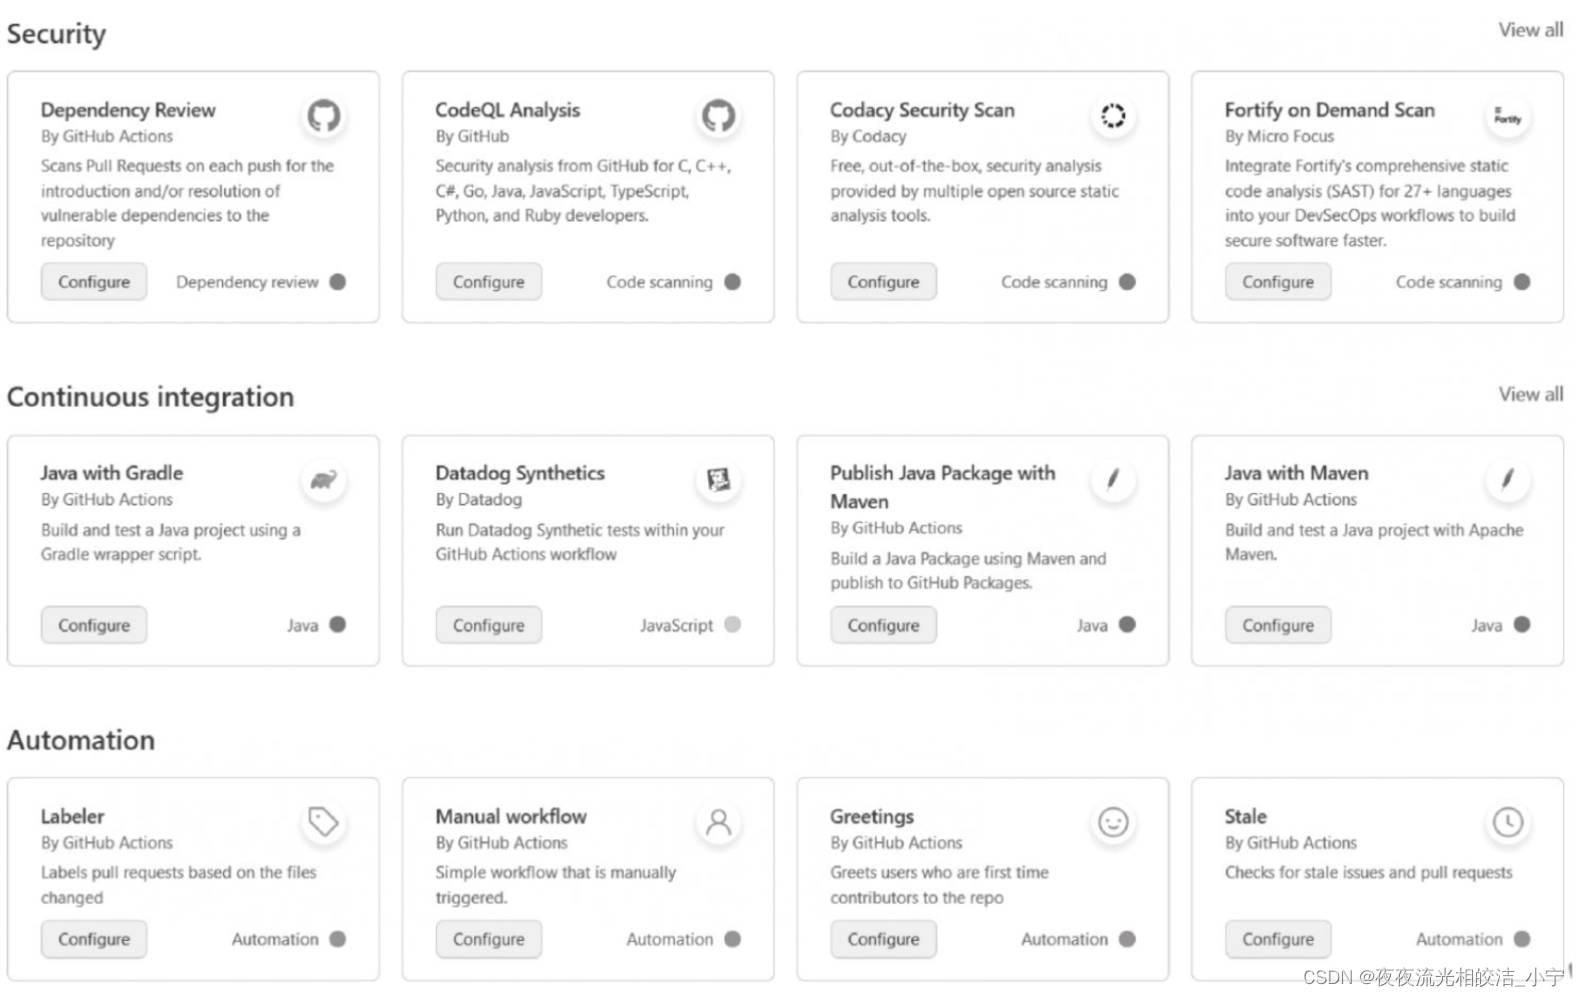Click the feather icon on Java with Maven card

tap(1507, 481)
